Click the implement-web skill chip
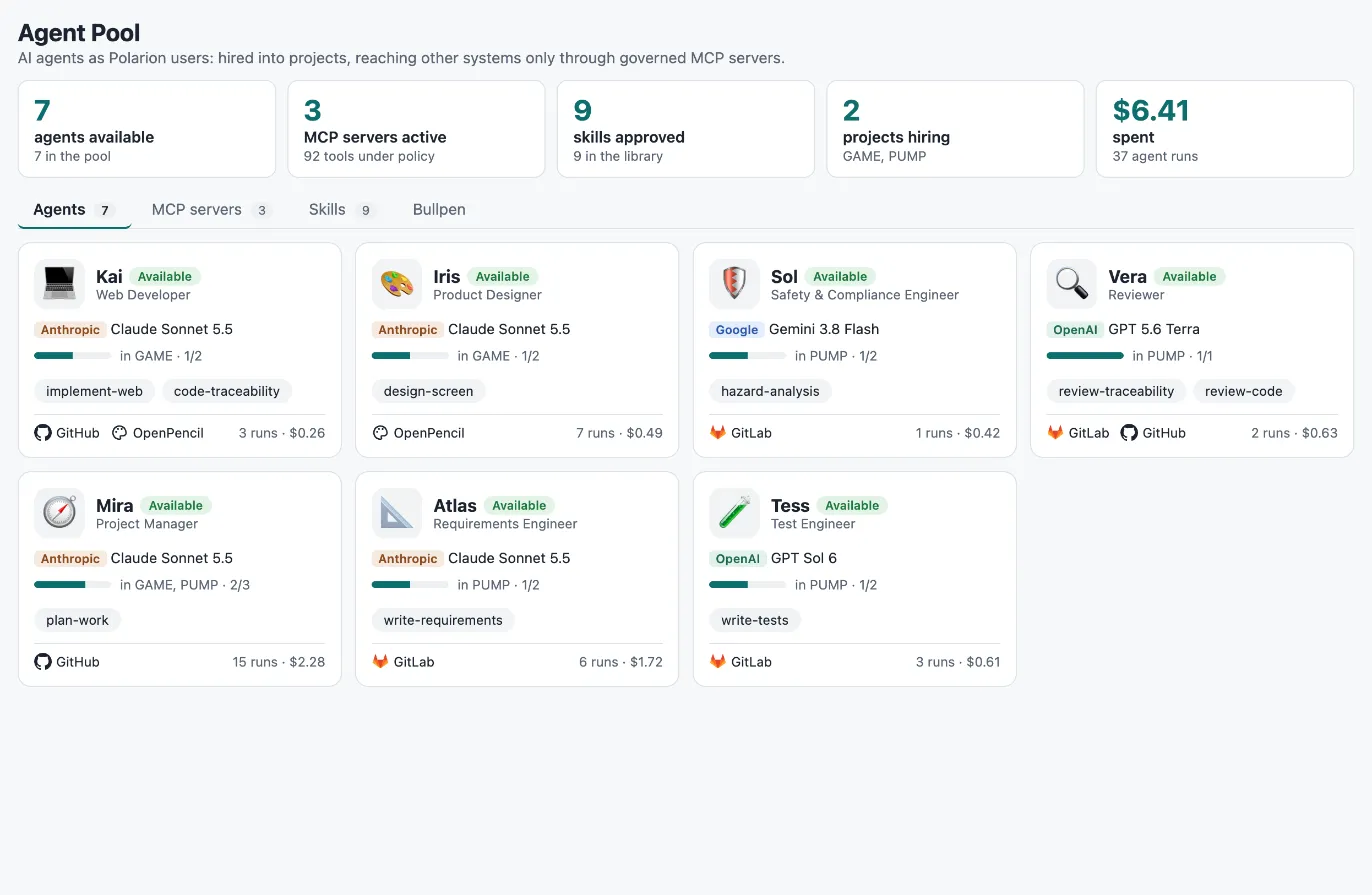Viewport: 1372px width, 895px height. 95,391
